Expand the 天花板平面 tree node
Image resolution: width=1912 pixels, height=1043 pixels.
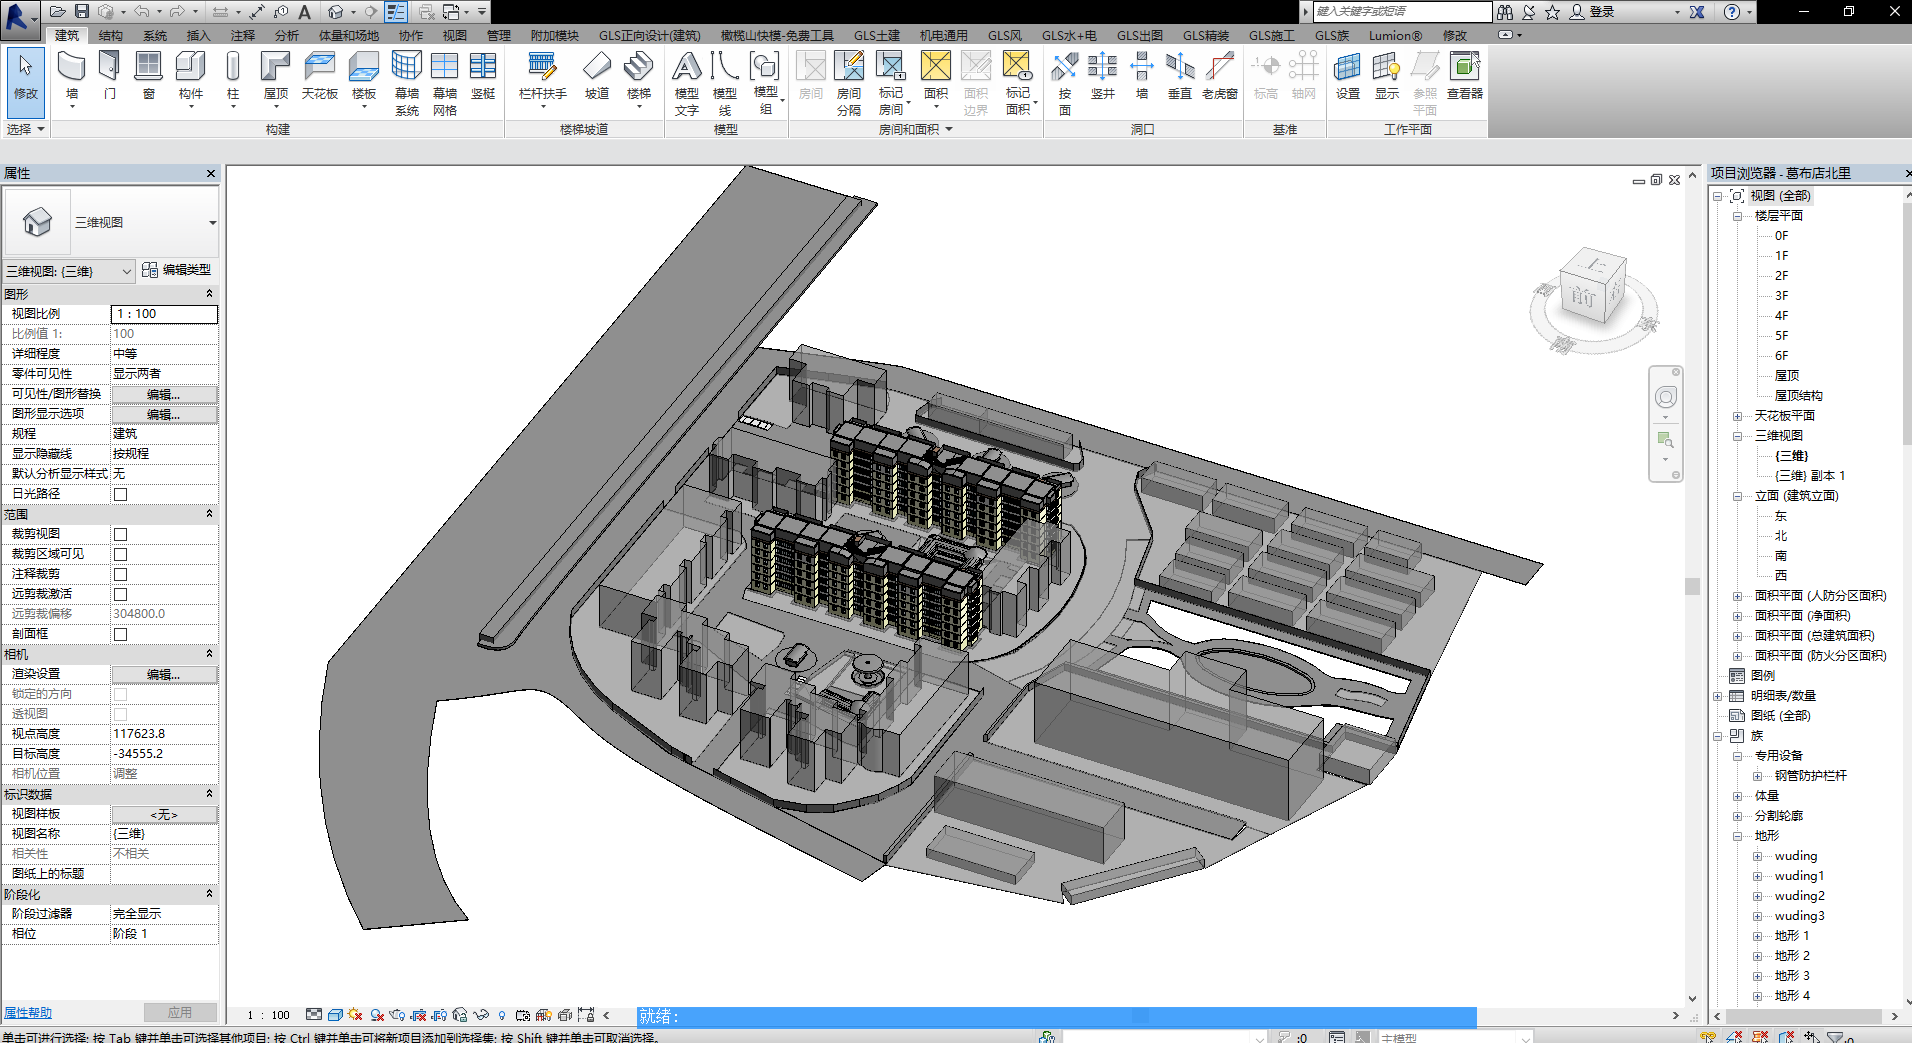tap(1737, 416)
